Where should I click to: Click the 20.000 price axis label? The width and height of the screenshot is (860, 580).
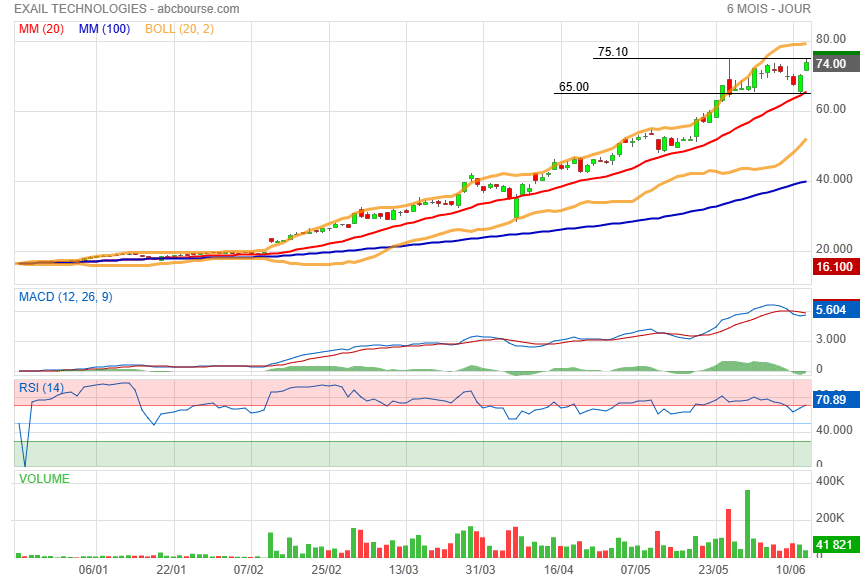point(834,249)
